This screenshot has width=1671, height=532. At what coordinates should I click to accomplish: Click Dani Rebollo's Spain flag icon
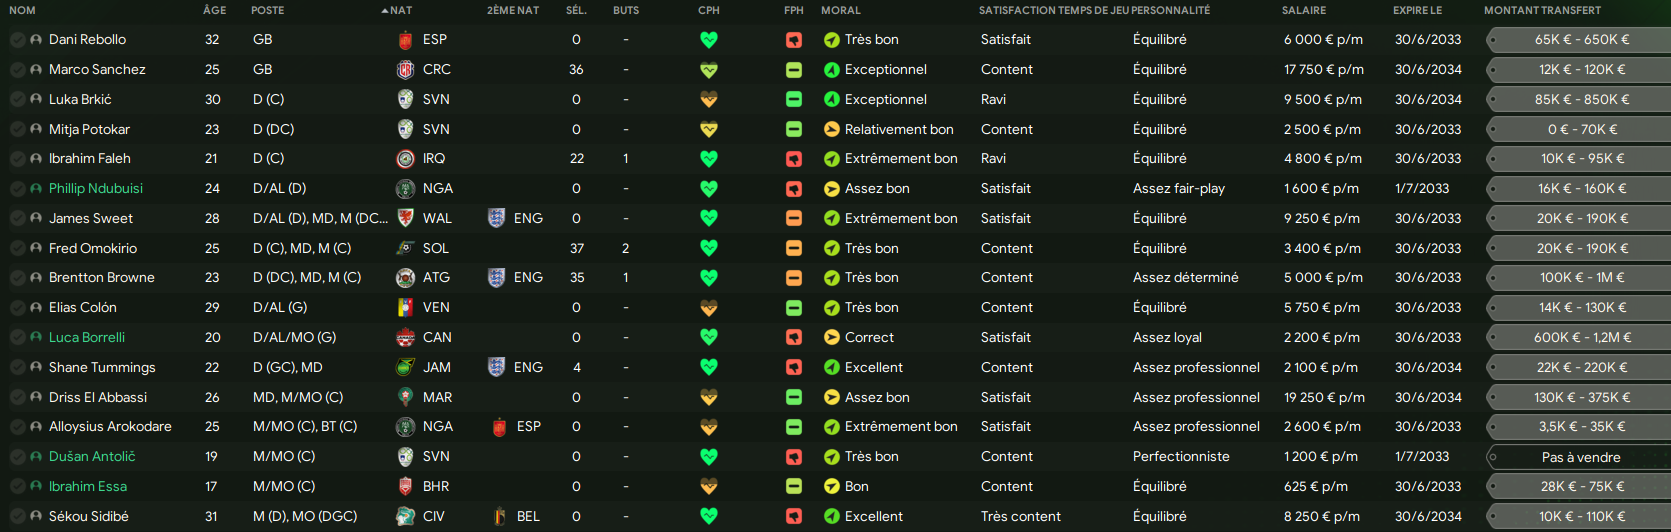pos(405,40)
